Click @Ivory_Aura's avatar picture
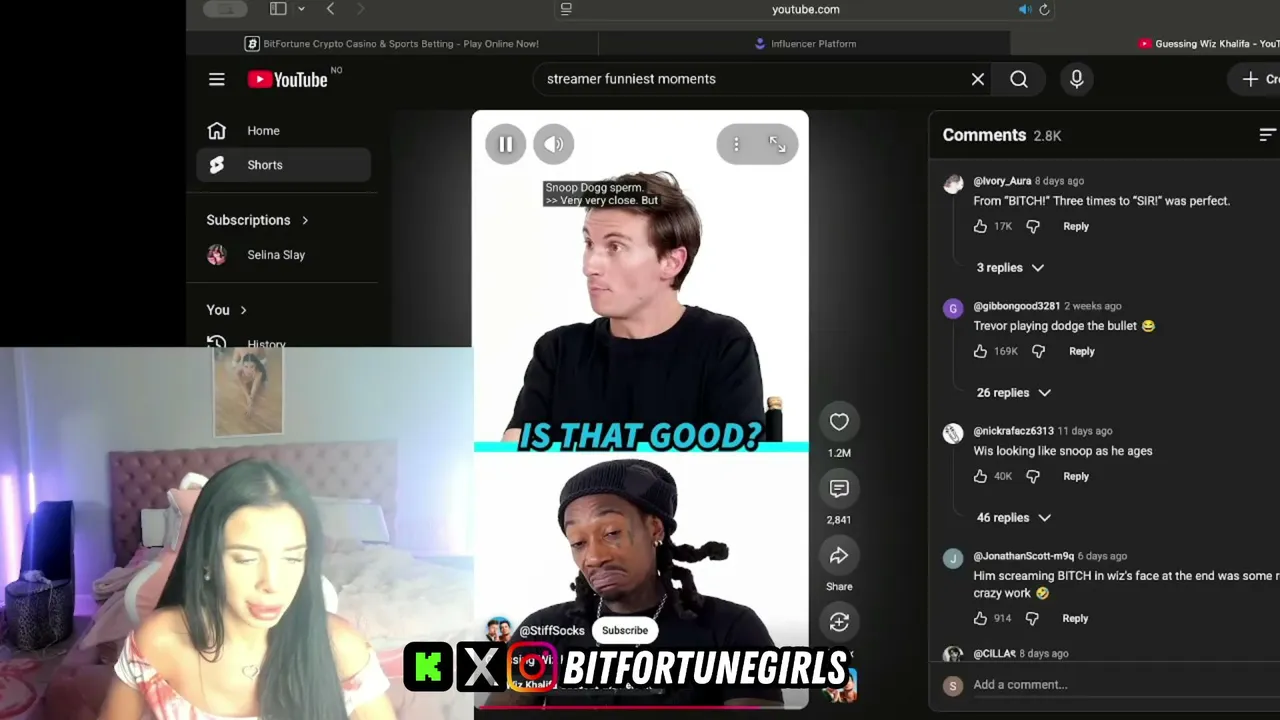 click(953, 184)
